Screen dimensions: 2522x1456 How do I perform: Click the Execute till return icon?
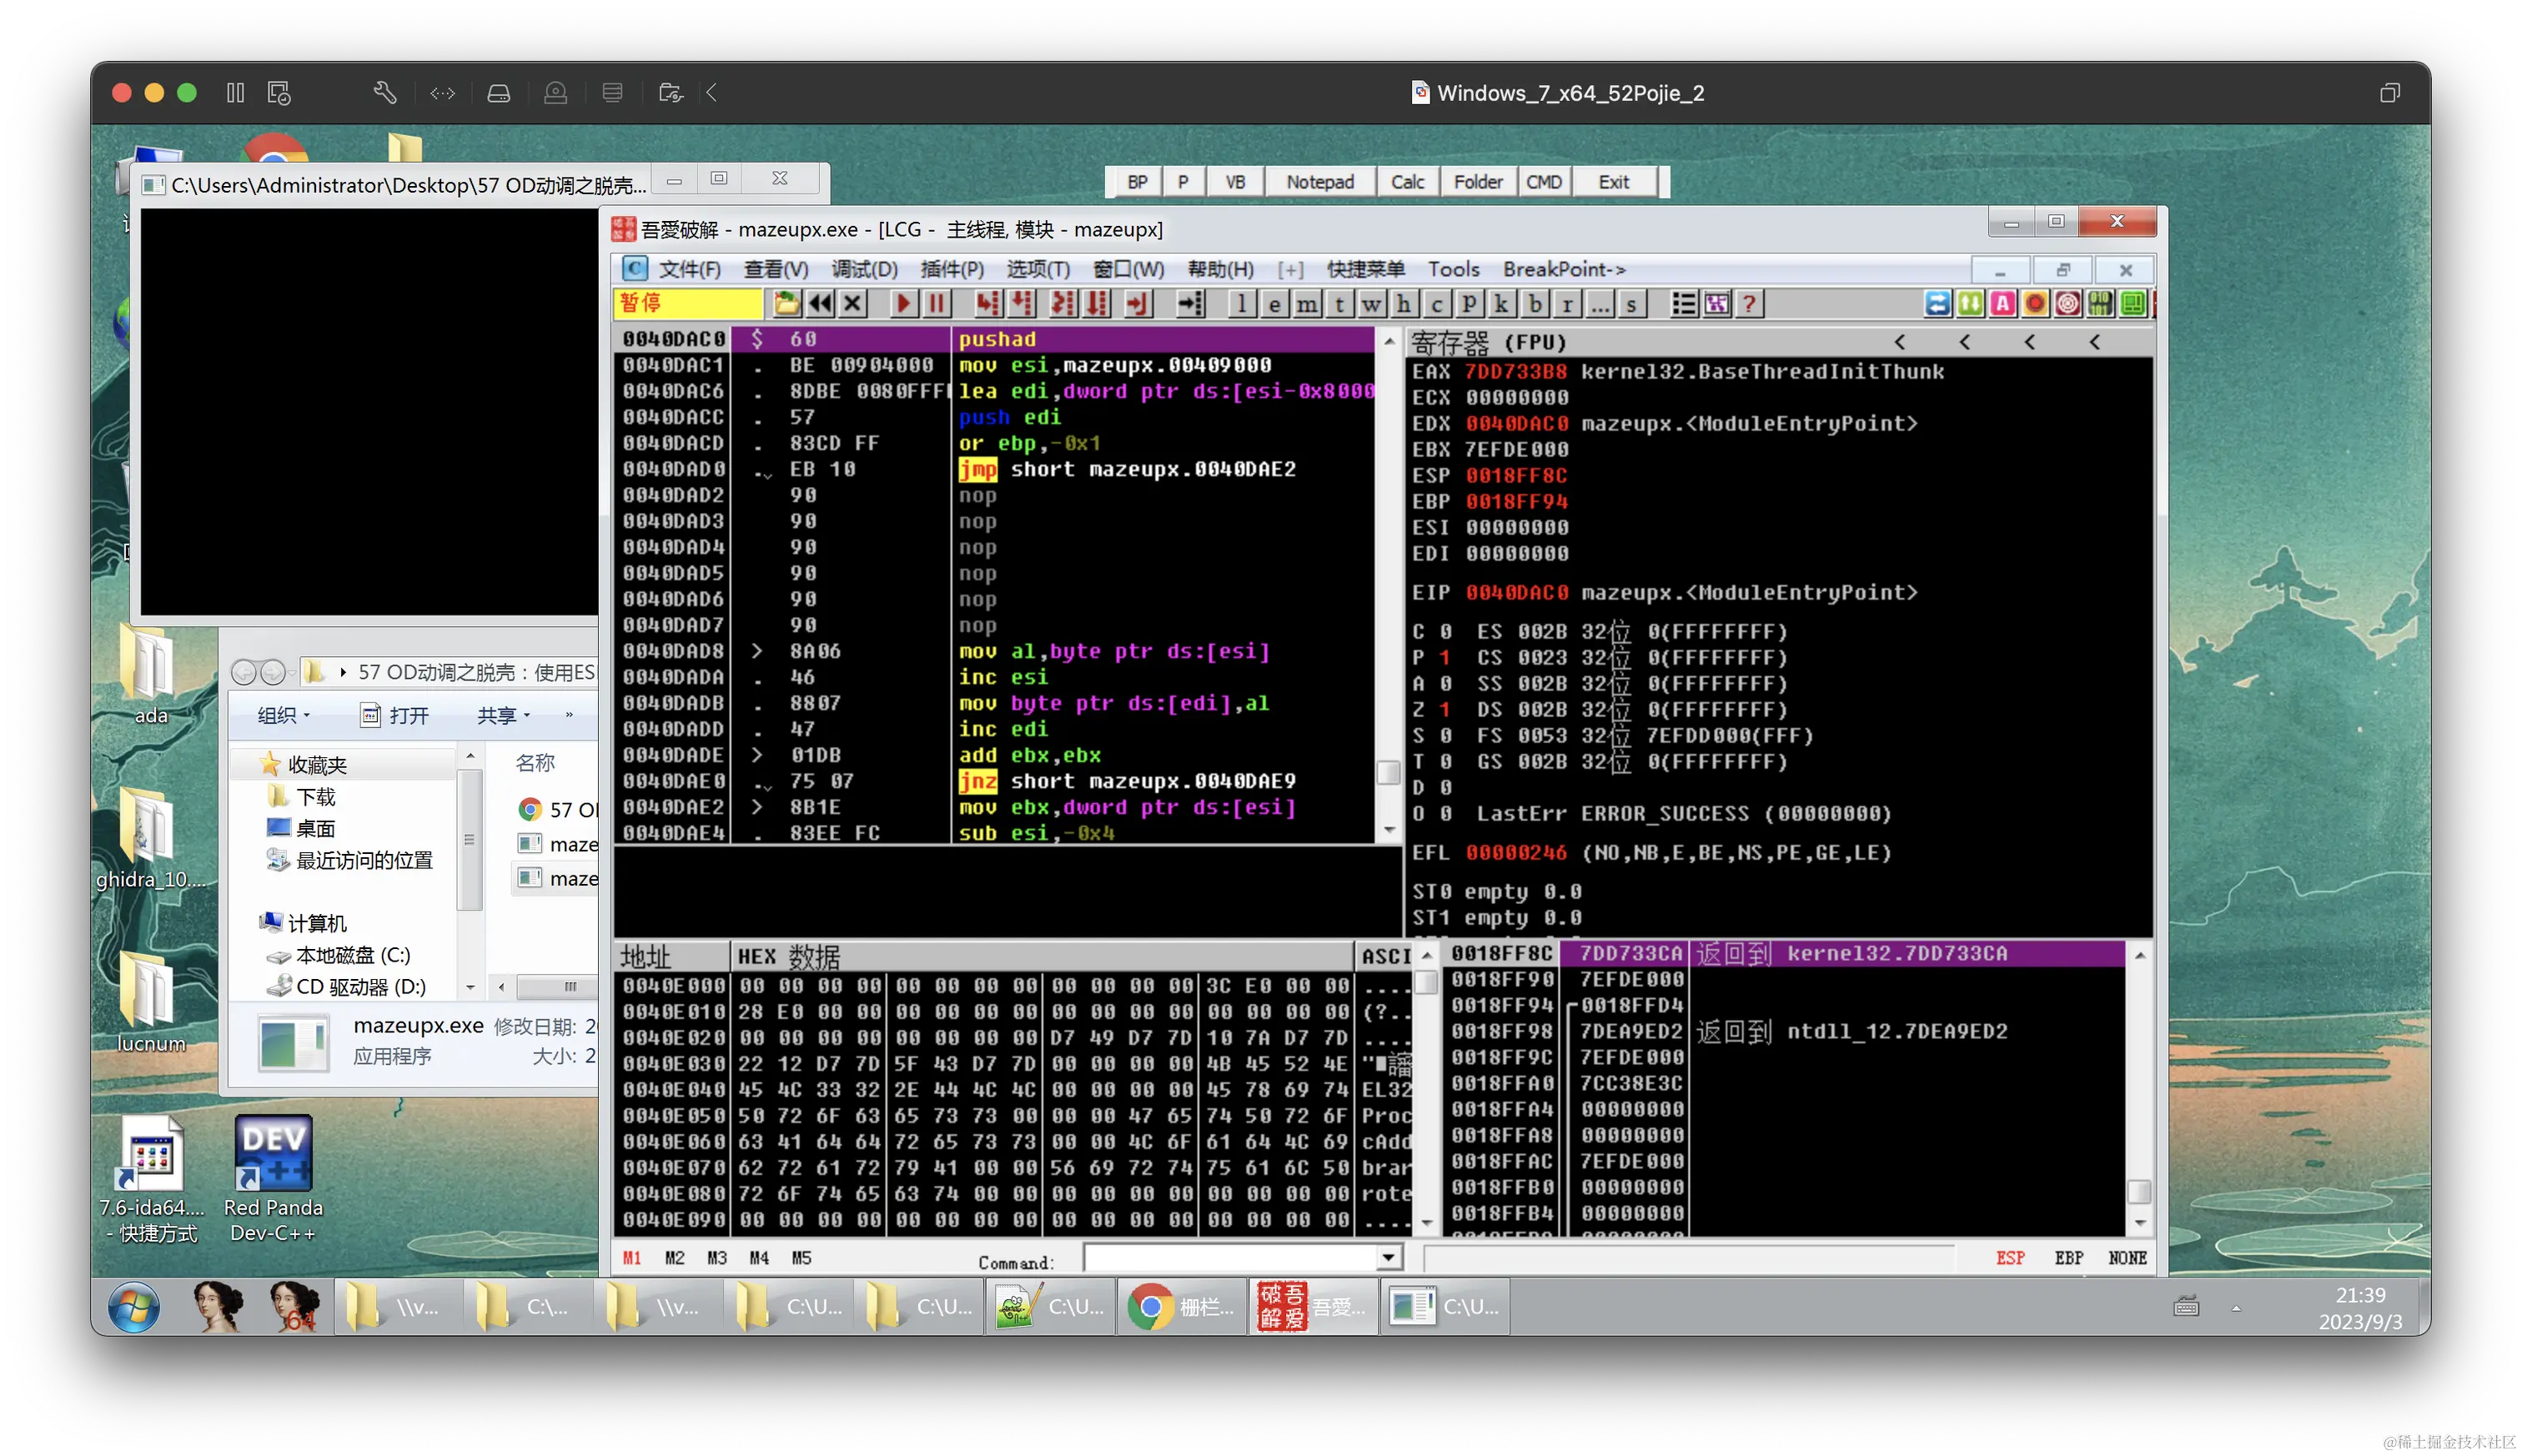(x=1138, y=304)
